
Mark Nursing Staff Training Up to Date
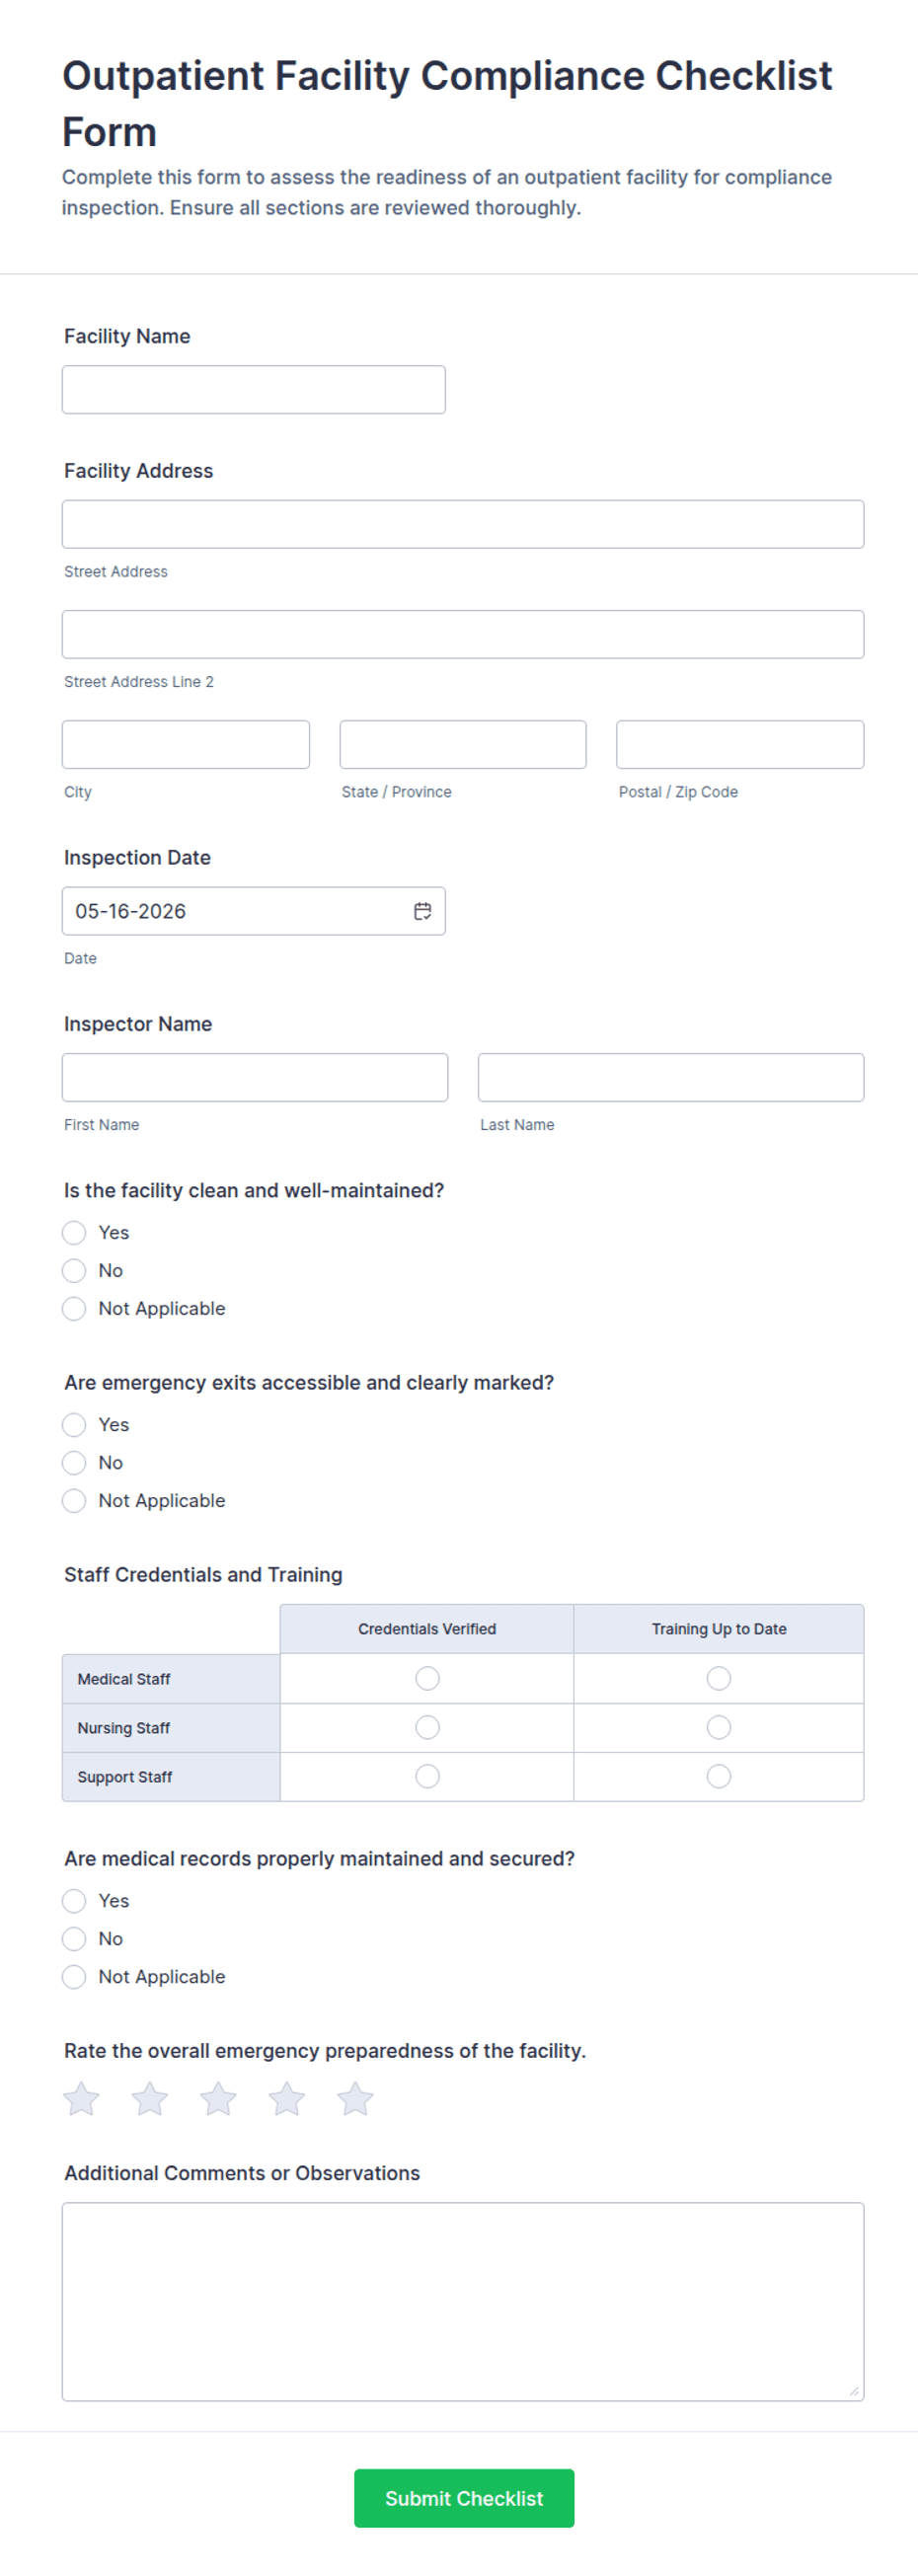tap(719, 1727)
